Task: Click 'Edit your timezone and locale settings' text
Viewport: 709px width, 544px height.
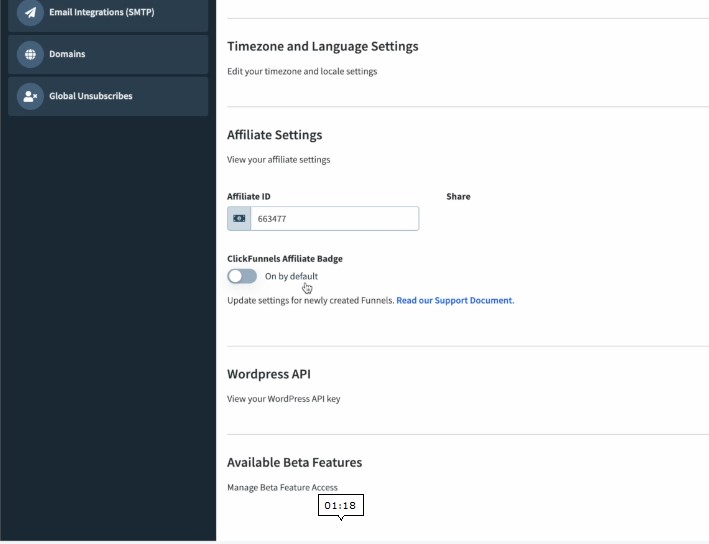Action: [x=302, y=71]
